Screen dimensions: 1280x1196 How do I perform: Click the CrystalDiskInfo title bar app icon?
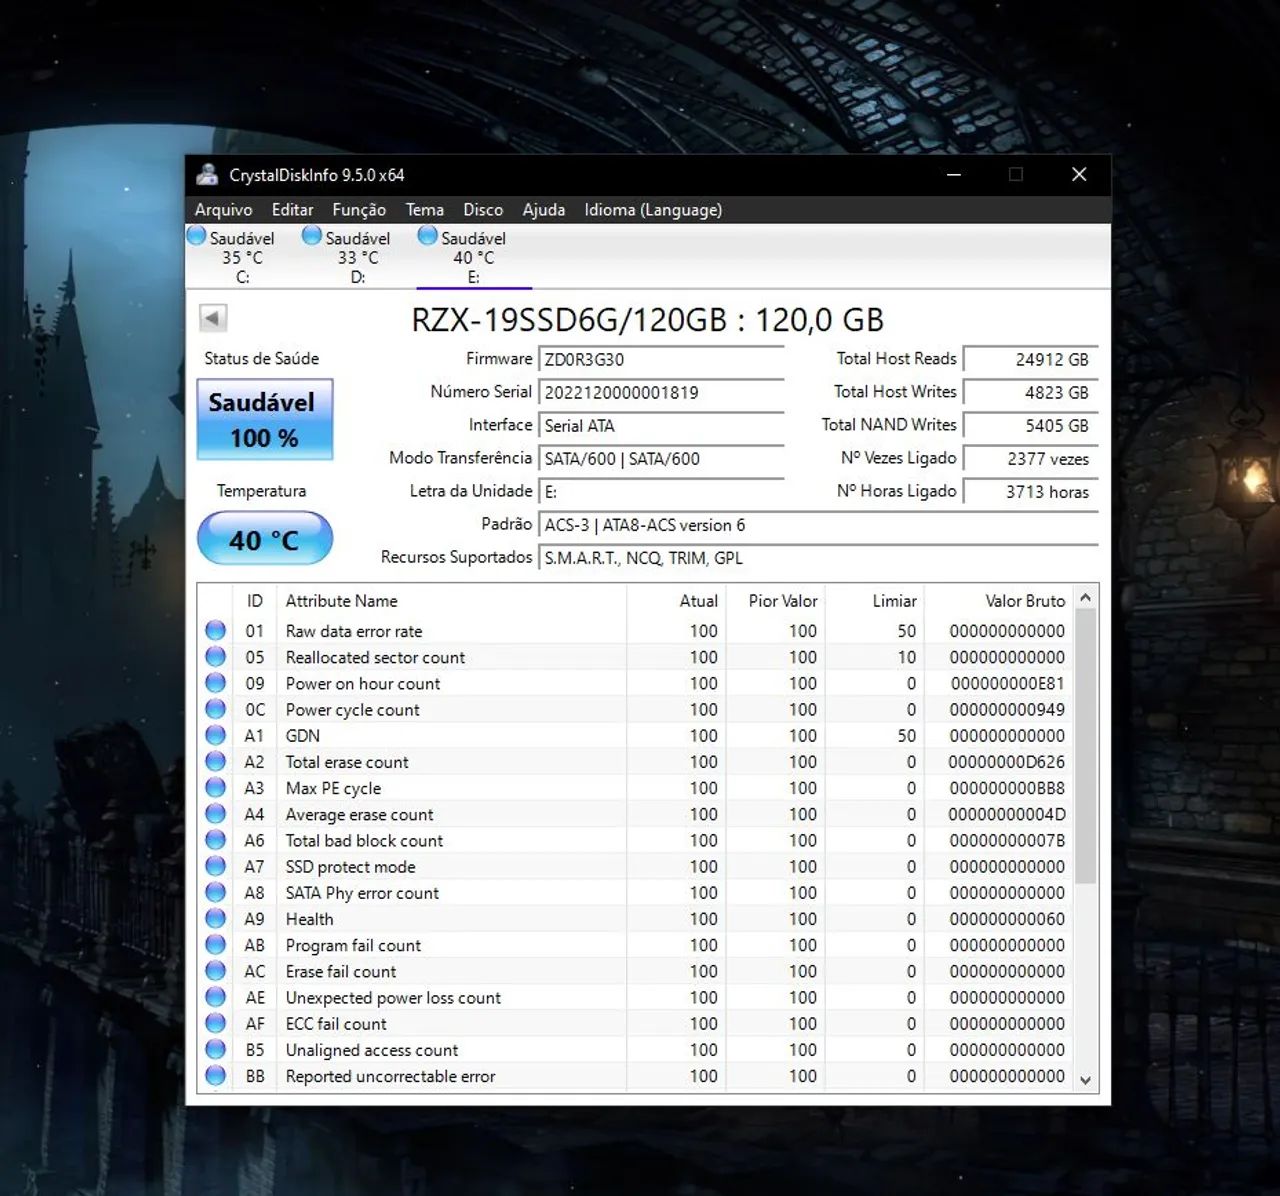[207, 175]
